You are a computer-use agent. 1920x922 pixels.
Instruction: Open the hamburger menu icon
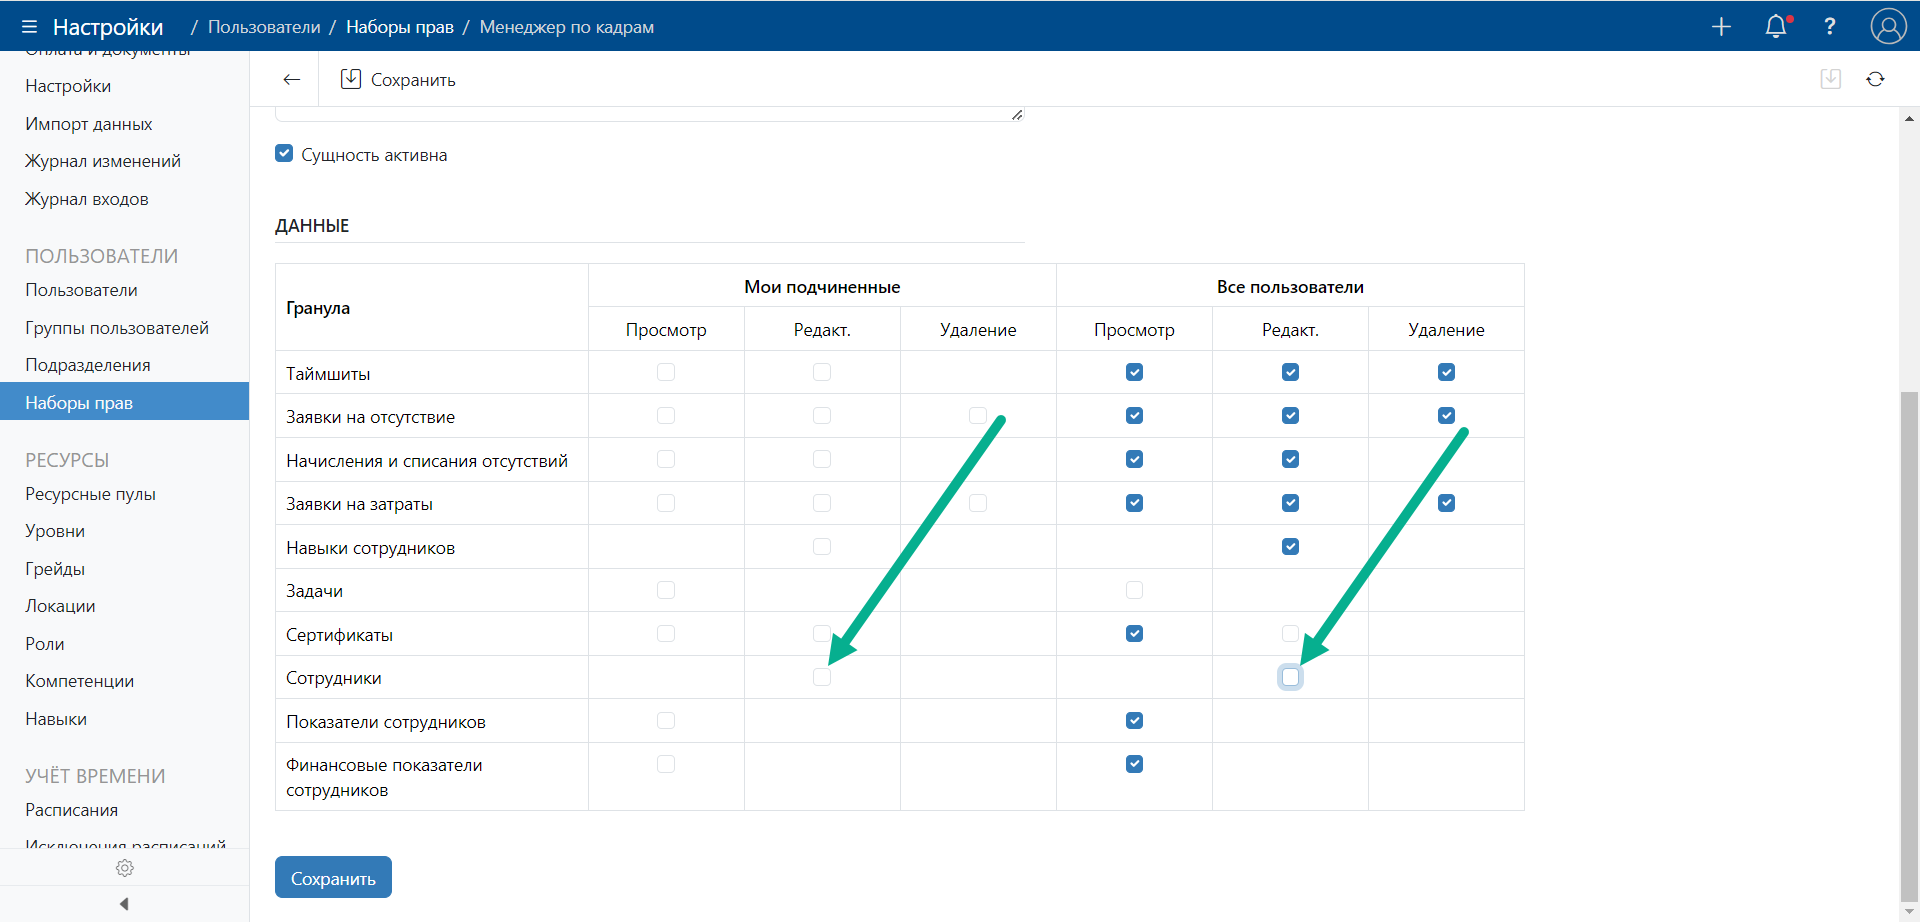(29, 27)
